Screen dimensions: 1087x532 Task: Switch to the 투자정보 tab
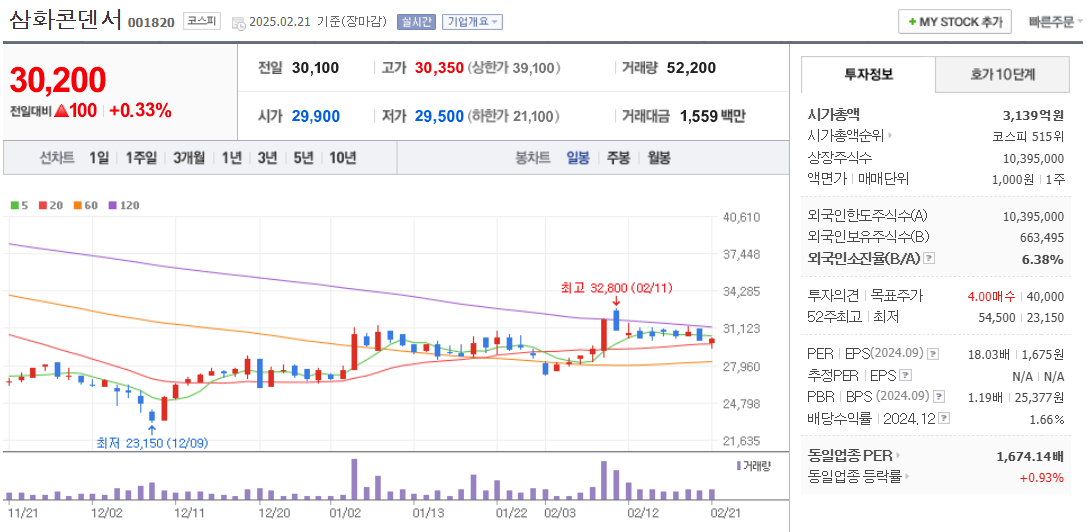869,74
